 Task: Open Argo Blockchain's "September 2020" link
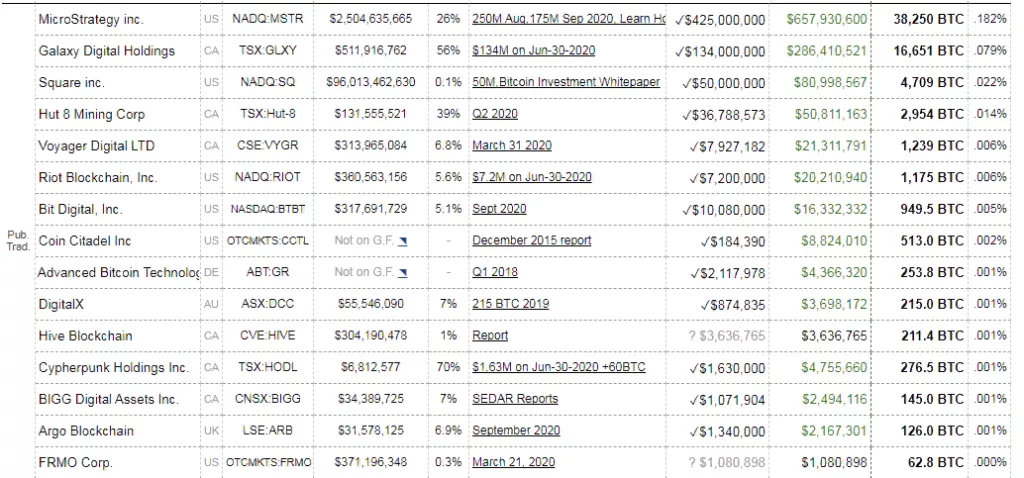[x=516, y=431]
